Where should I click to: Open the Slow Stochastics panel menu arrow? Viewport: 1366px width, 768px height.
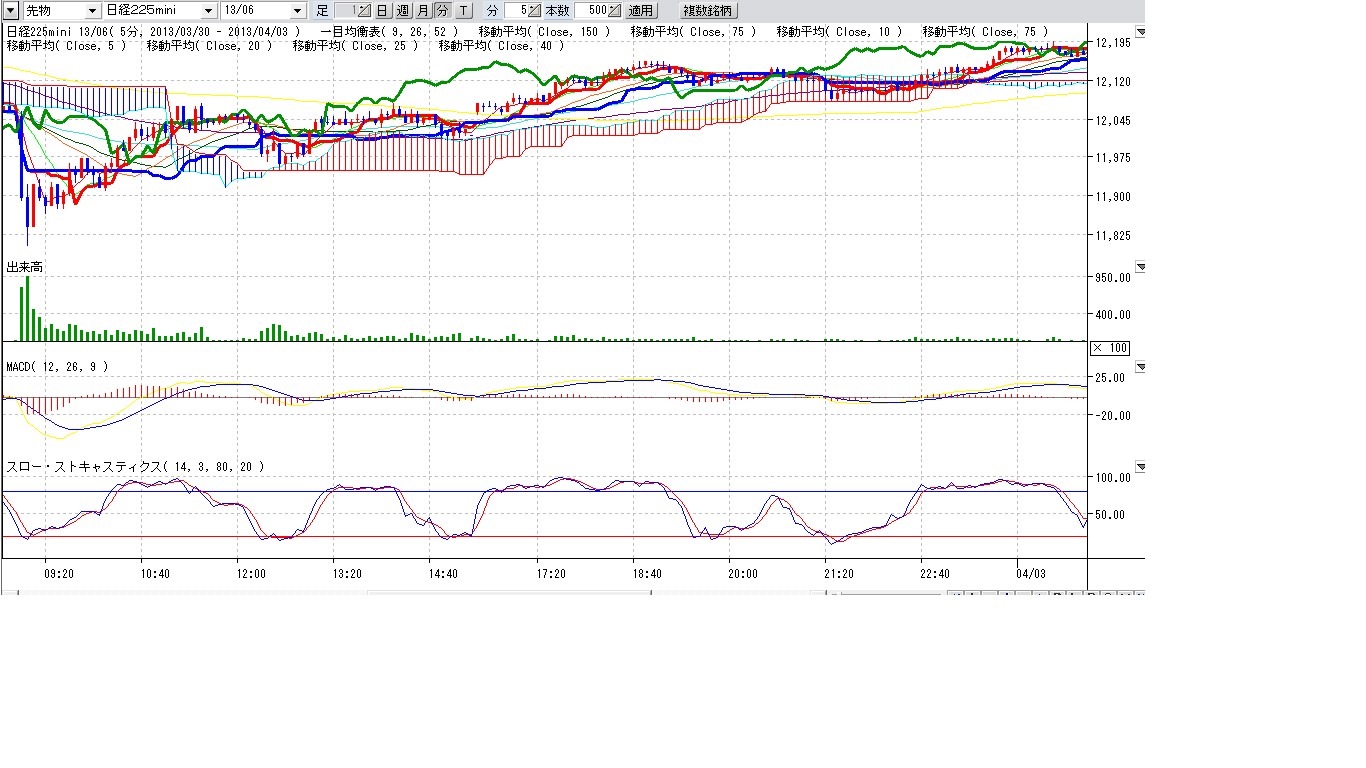1141,467
